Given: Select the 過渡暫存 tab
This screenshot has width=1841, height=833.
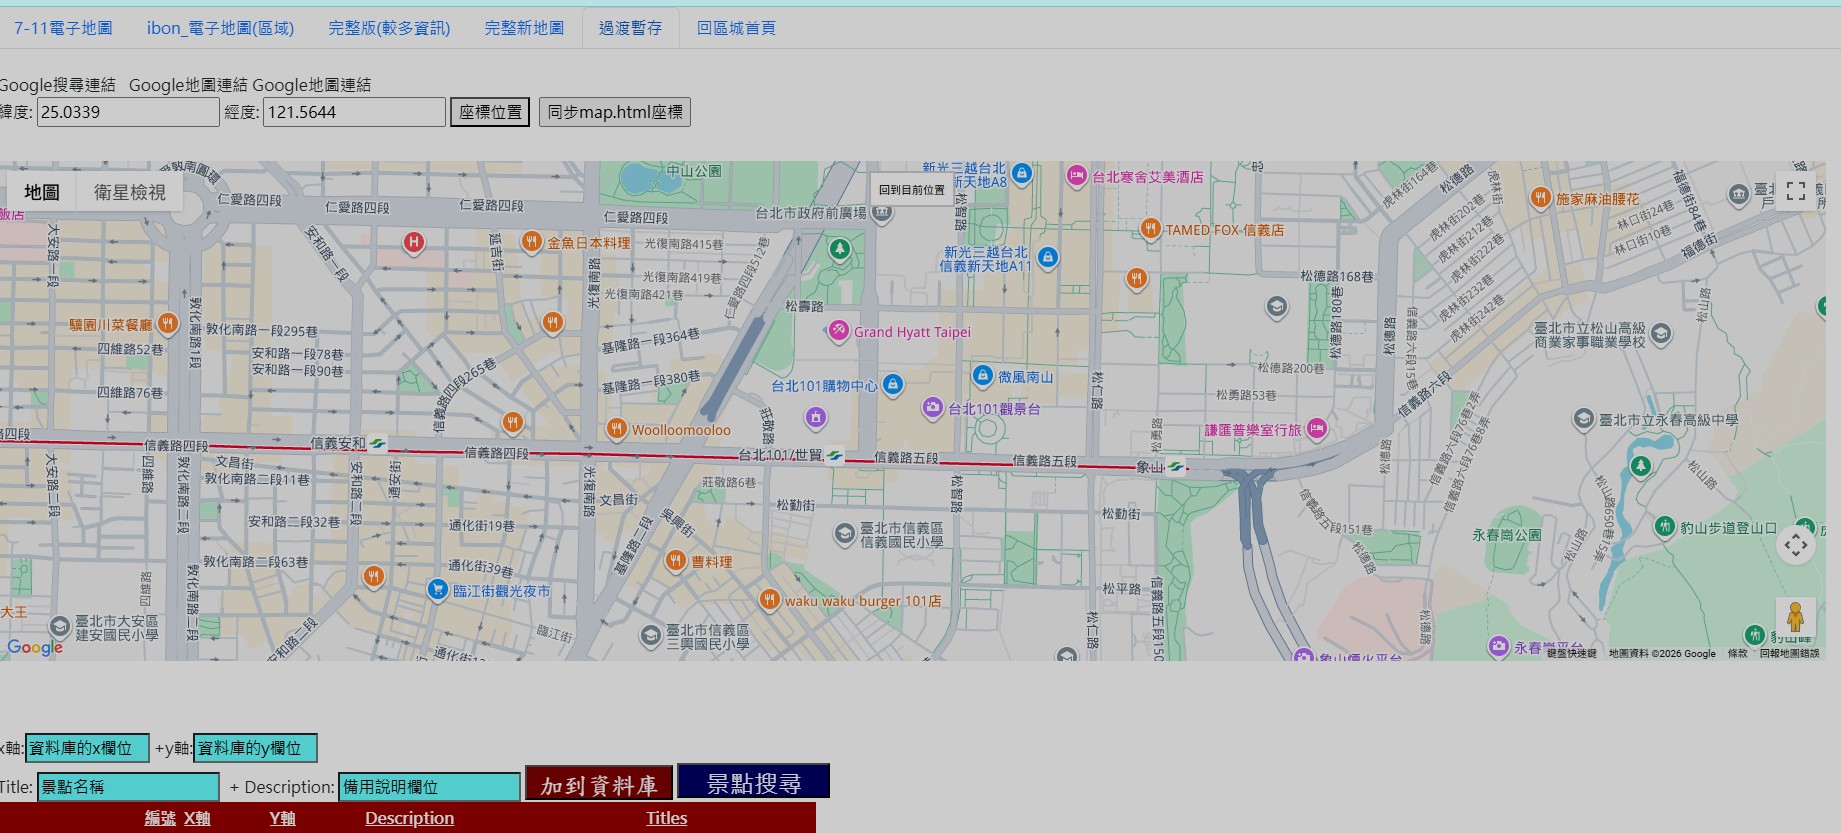Looking at the screenshot, I should tap(630, 28).
